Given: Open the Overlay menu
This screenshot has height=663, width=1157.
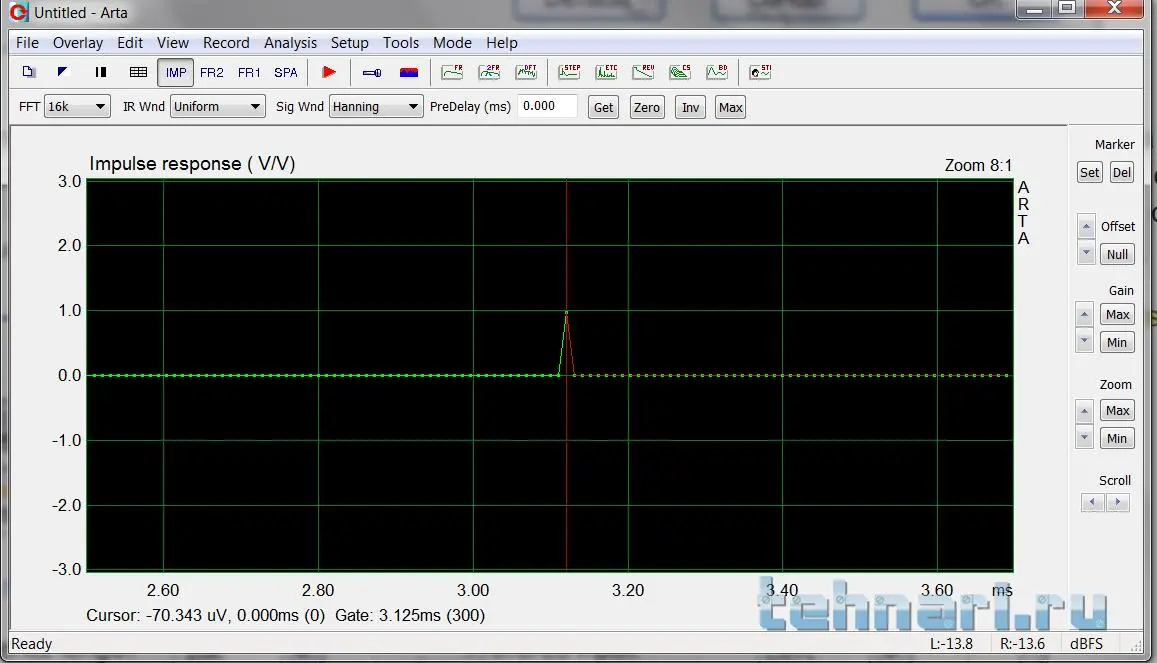Looking at the screenshot, I should tap(77, 43).
